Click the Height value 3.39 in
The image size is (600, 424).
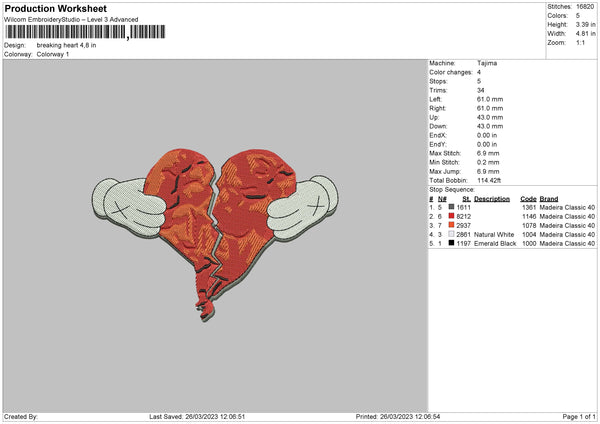[585, 24]
